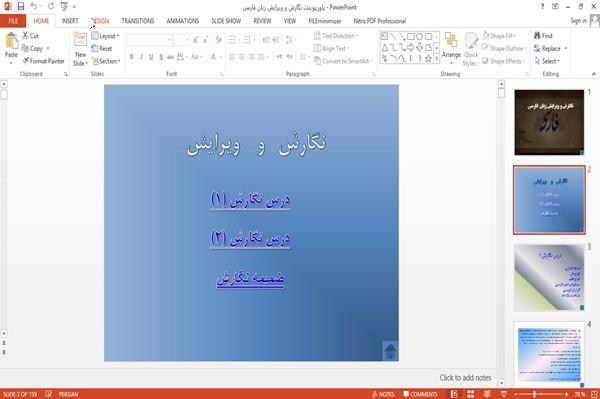
Task: Click the Start From Beginning slideshow icon
Action: [x=64, y=6]
